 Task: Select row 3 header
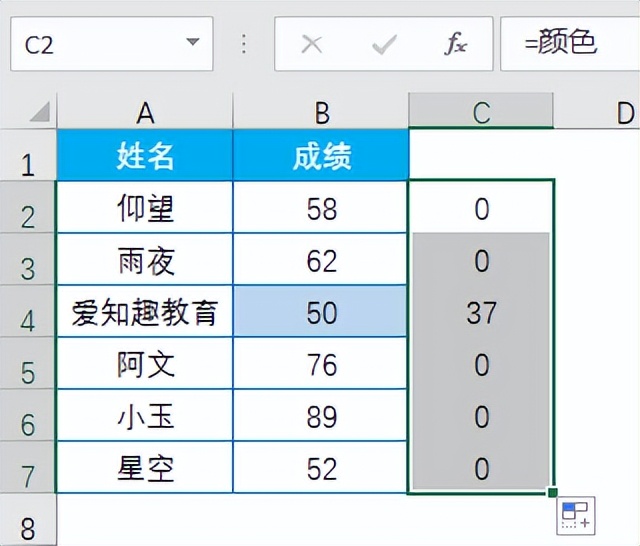(x=28, y=259)
